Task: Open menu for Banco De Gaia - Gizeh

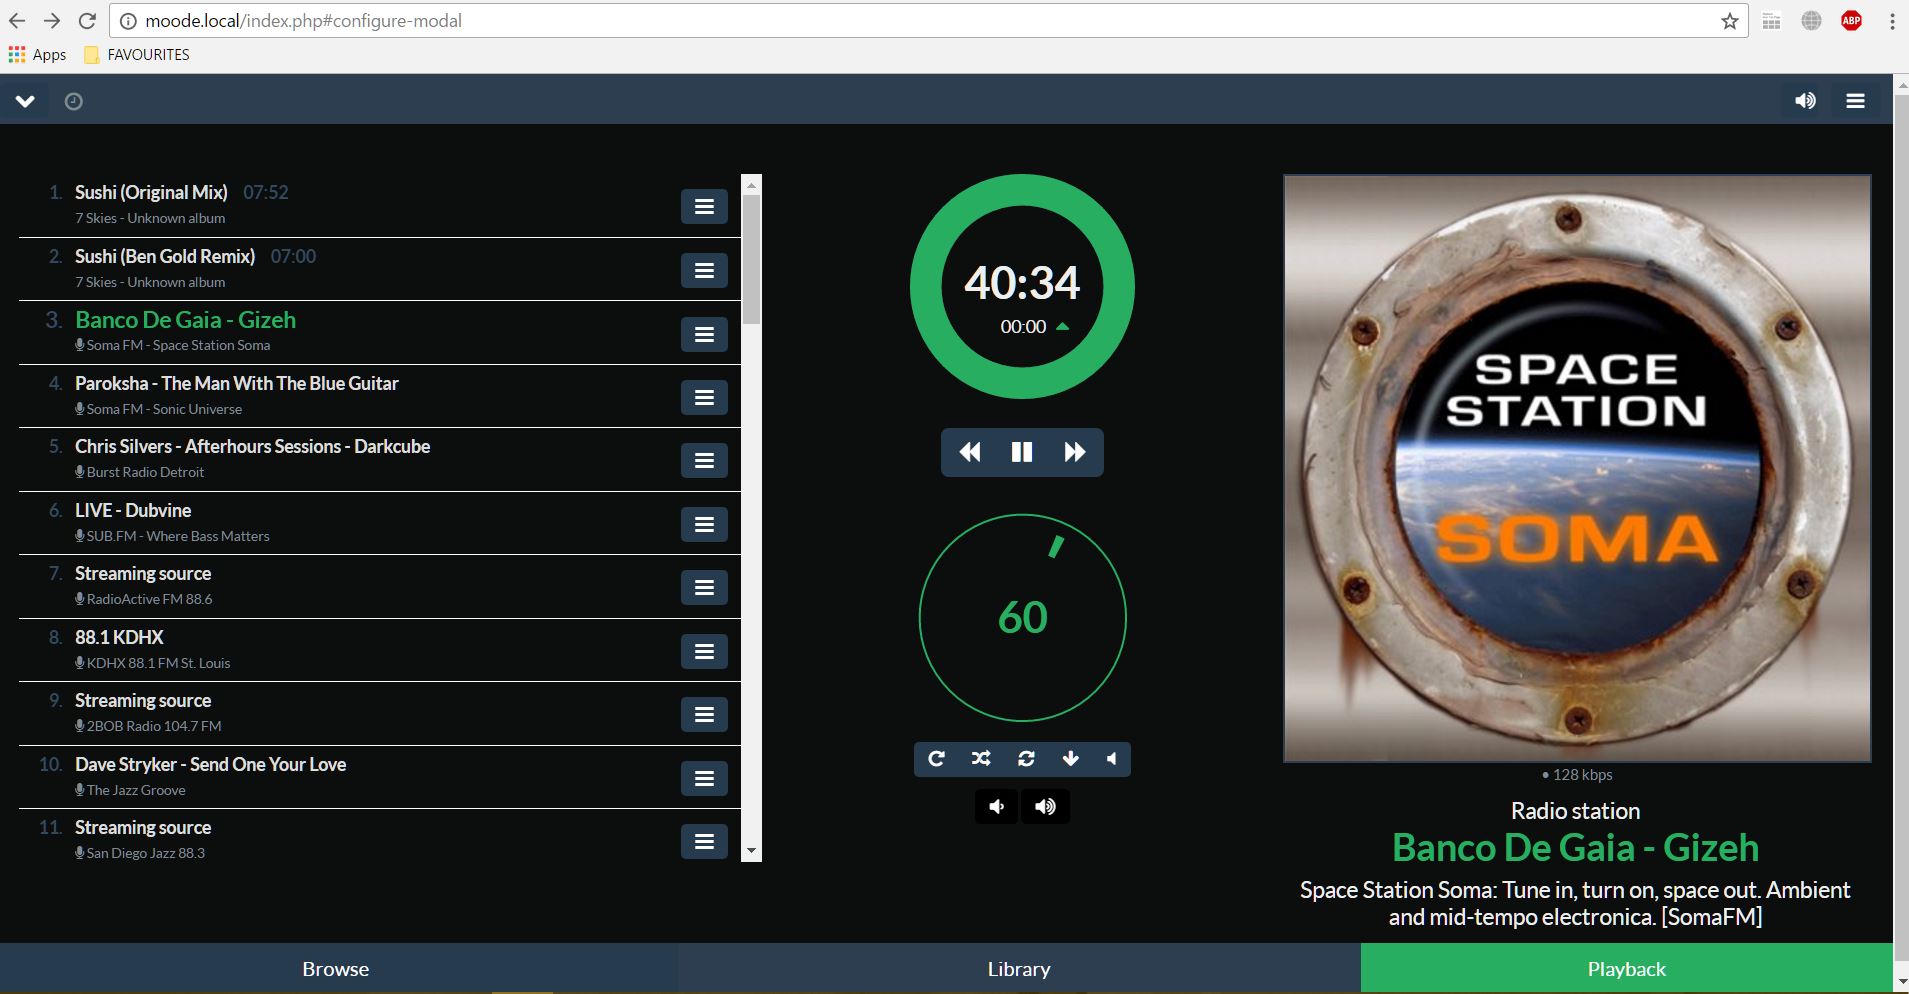Action: click(704, 334)
